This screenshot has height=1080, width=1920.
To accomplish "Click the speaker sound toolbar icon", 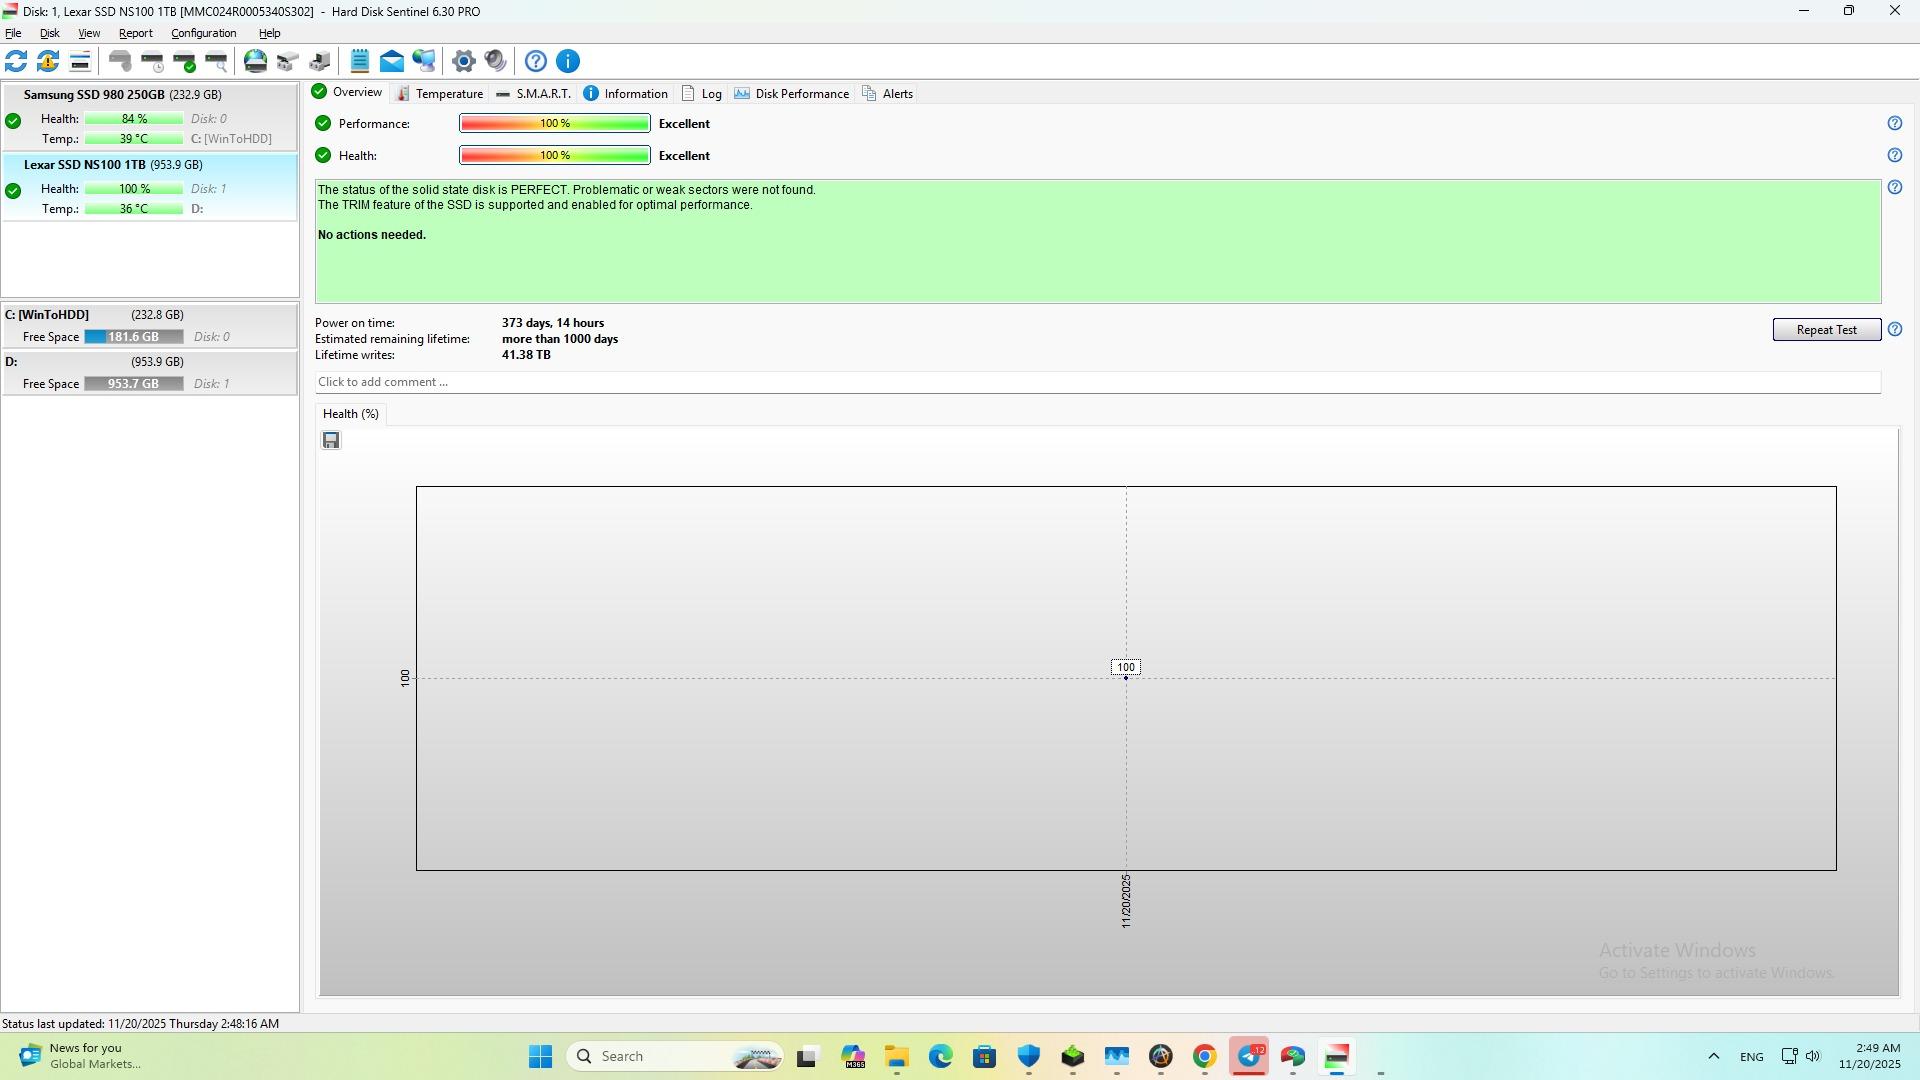I will 496,62.
